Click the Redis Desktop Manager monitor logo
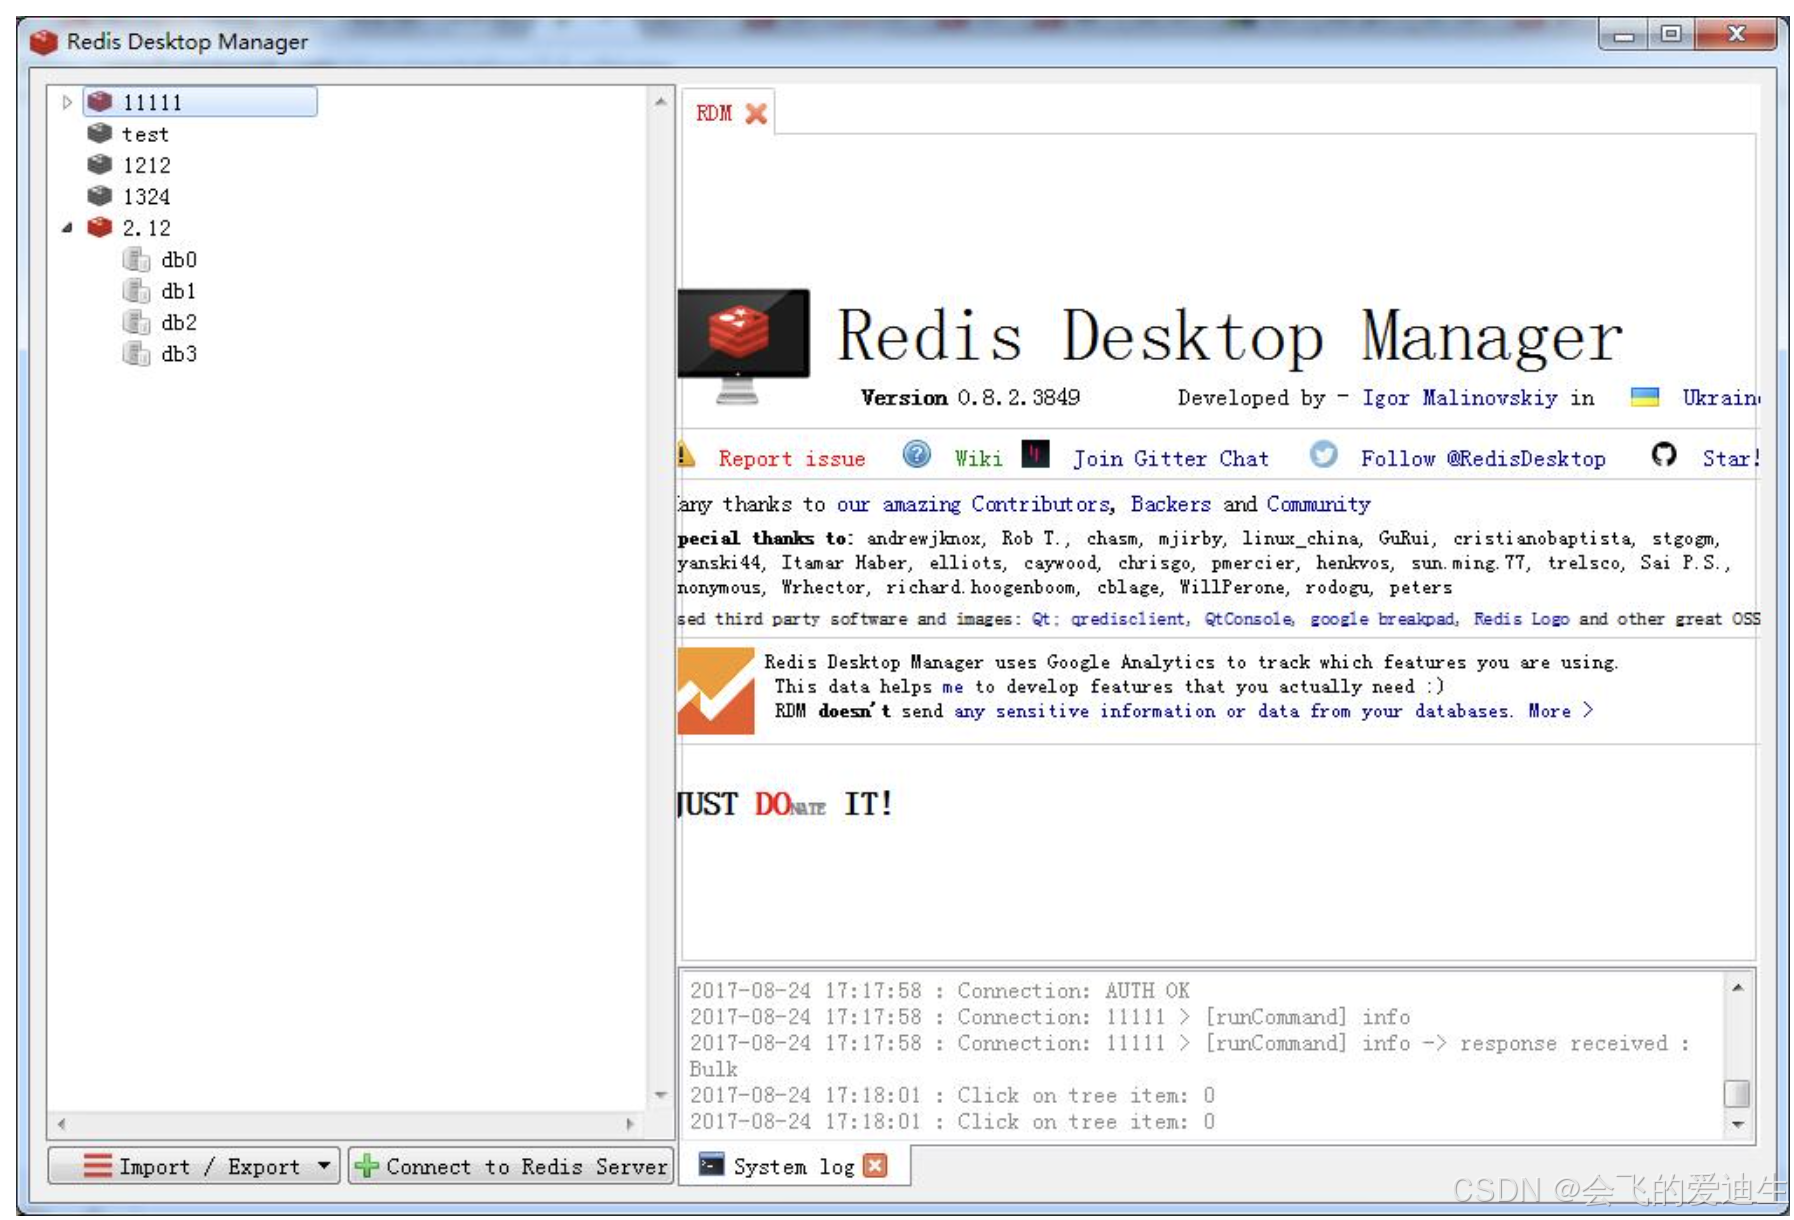 click(743, 346)
